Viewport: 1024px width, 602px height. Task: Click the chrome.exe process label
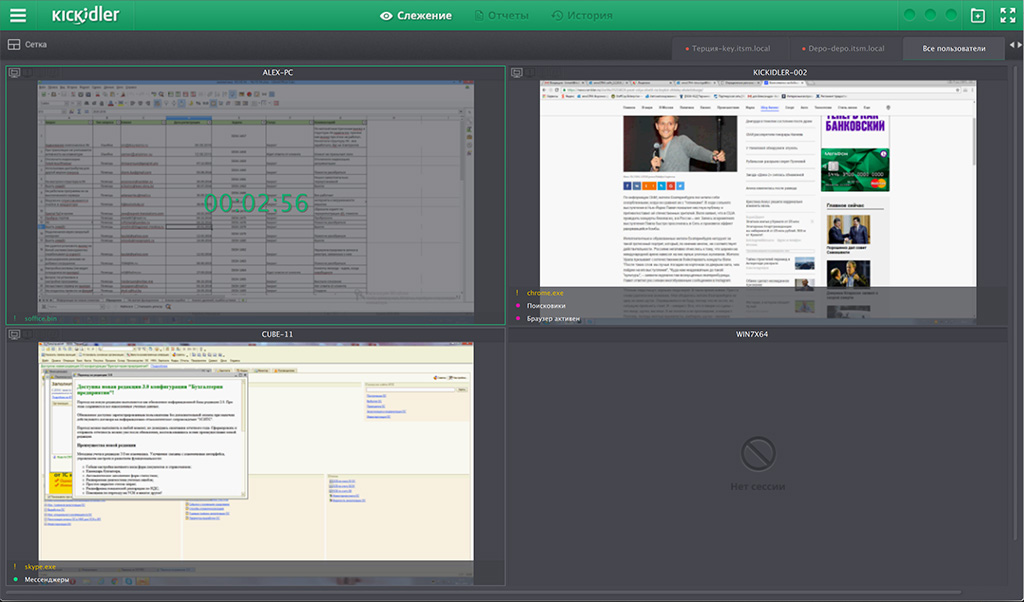pos(545,293)
